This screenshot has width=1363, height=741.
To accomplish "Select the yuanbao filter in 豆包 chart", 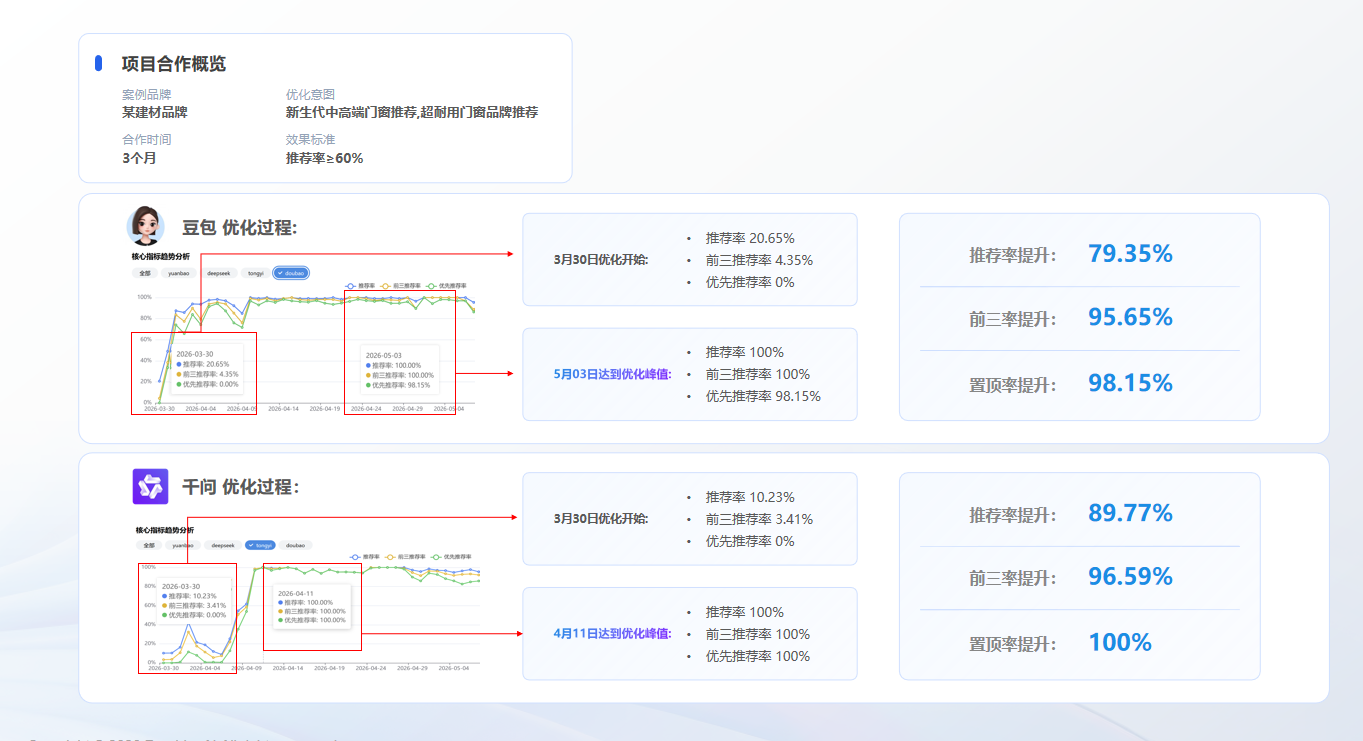I will 179,272.
